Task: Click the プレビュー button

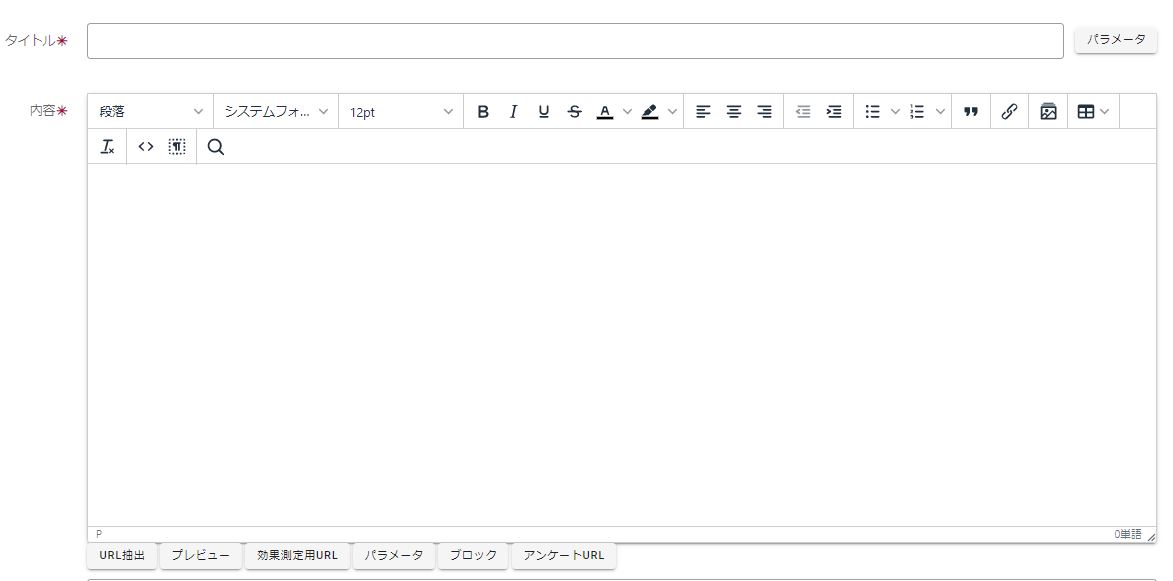Action: tap(200, 555)
